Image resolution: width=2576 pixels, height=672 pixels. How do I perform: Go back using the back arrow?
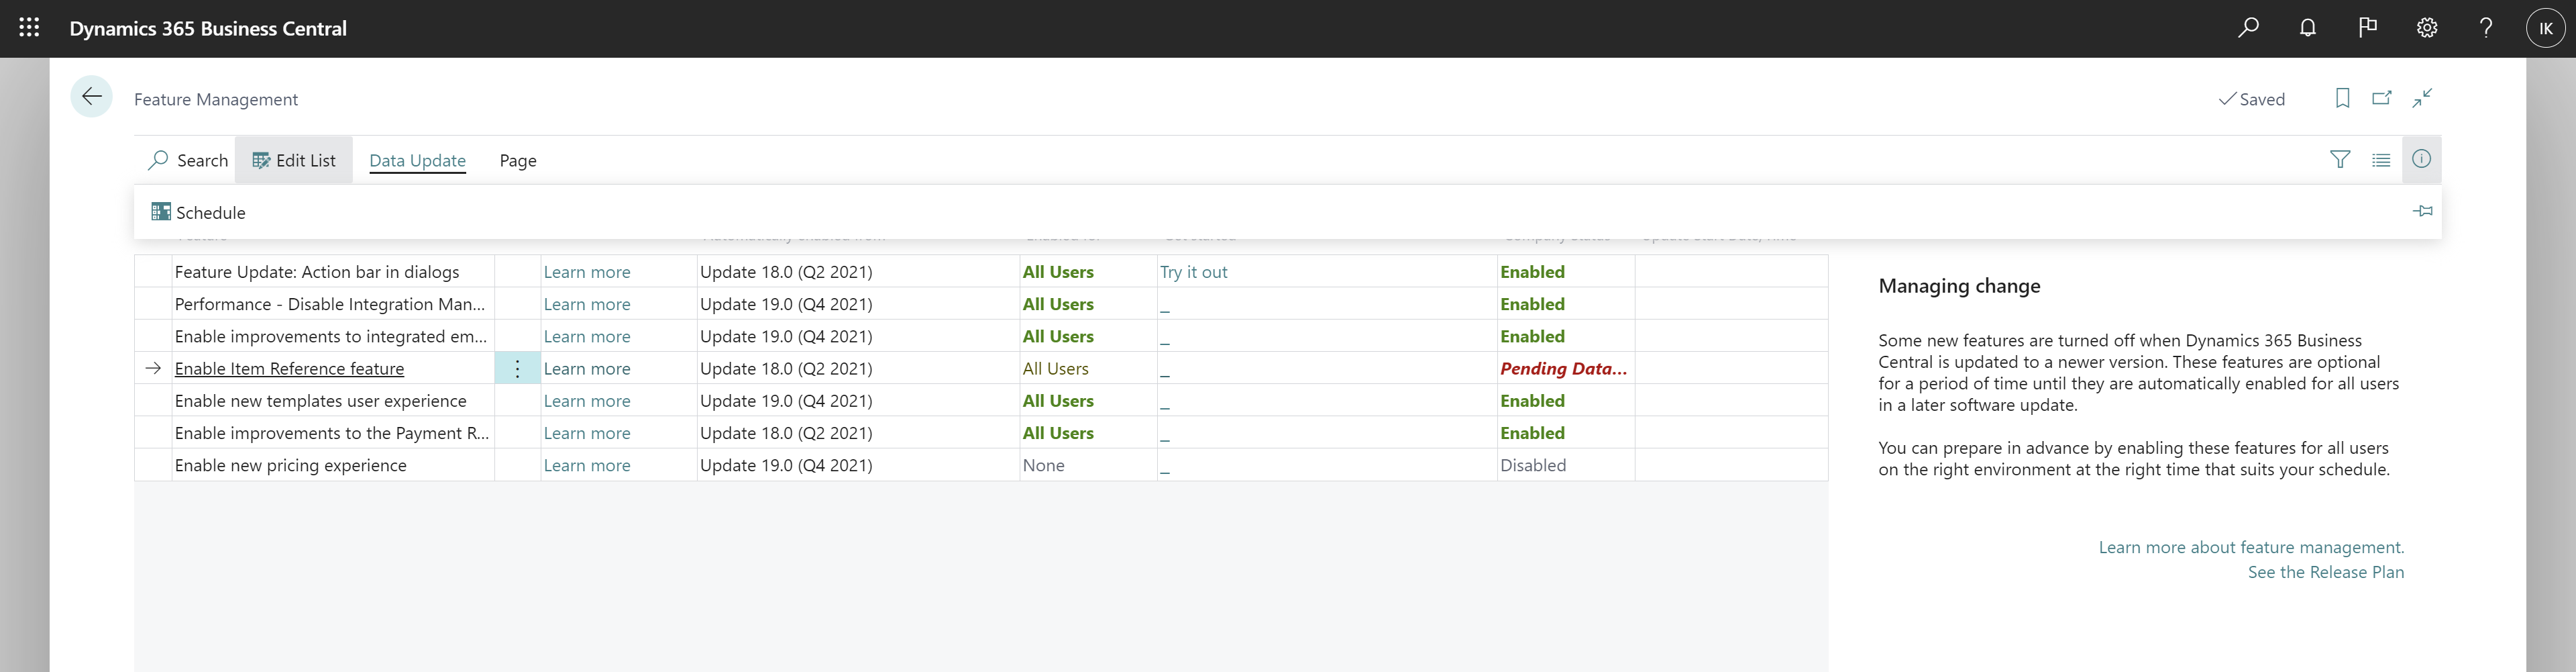pos(91,96)
